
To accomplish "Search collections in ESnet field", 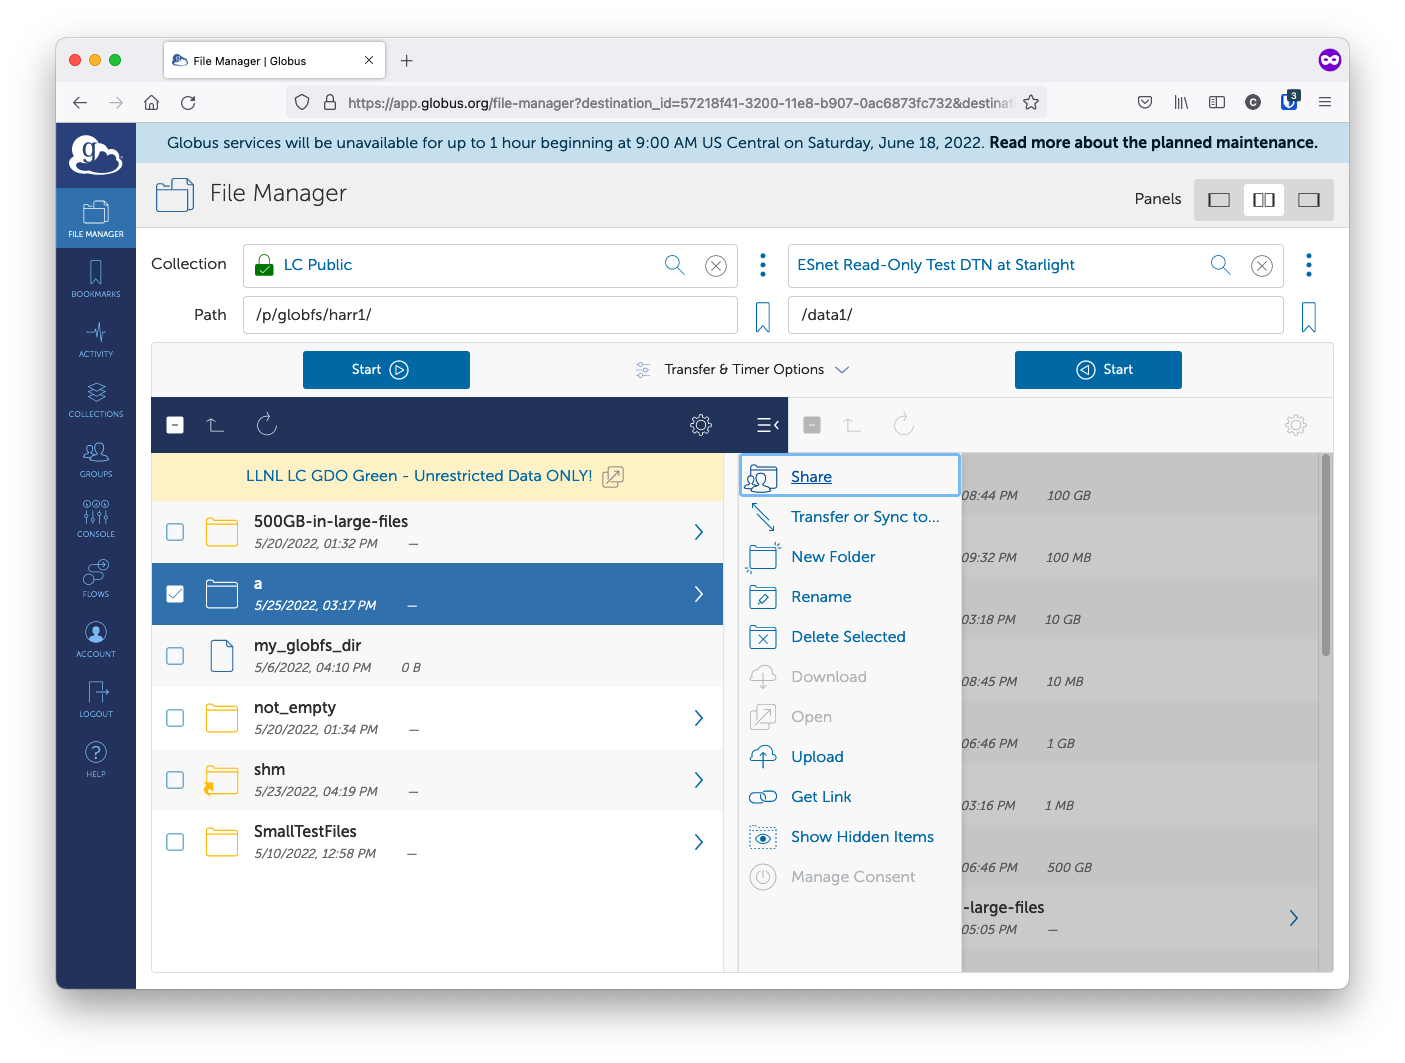I will 1221,264.
